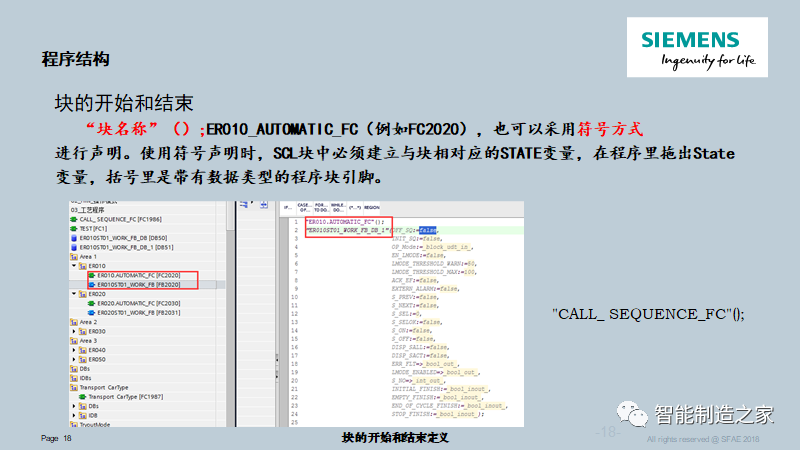Click "ER010ST01_WORK_FB_DB_1" text on code line 2

(347, 231)
